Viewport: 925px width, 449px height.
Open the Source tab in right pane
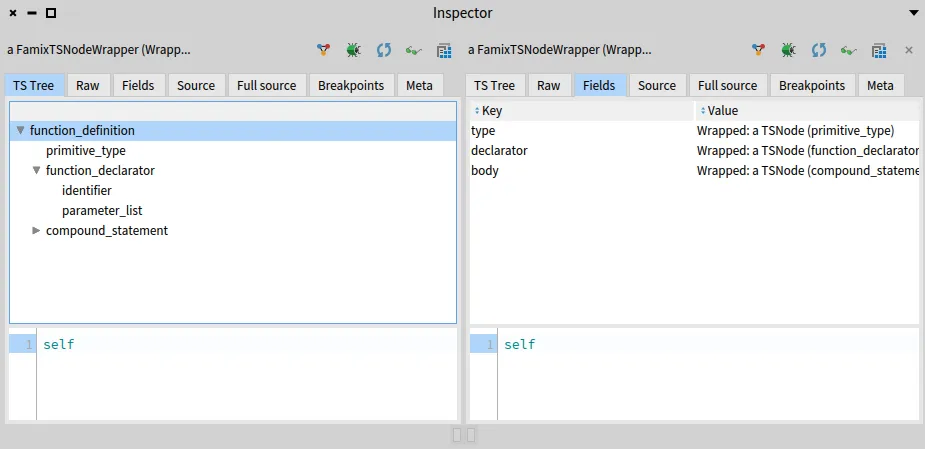[x=657, y=86]
